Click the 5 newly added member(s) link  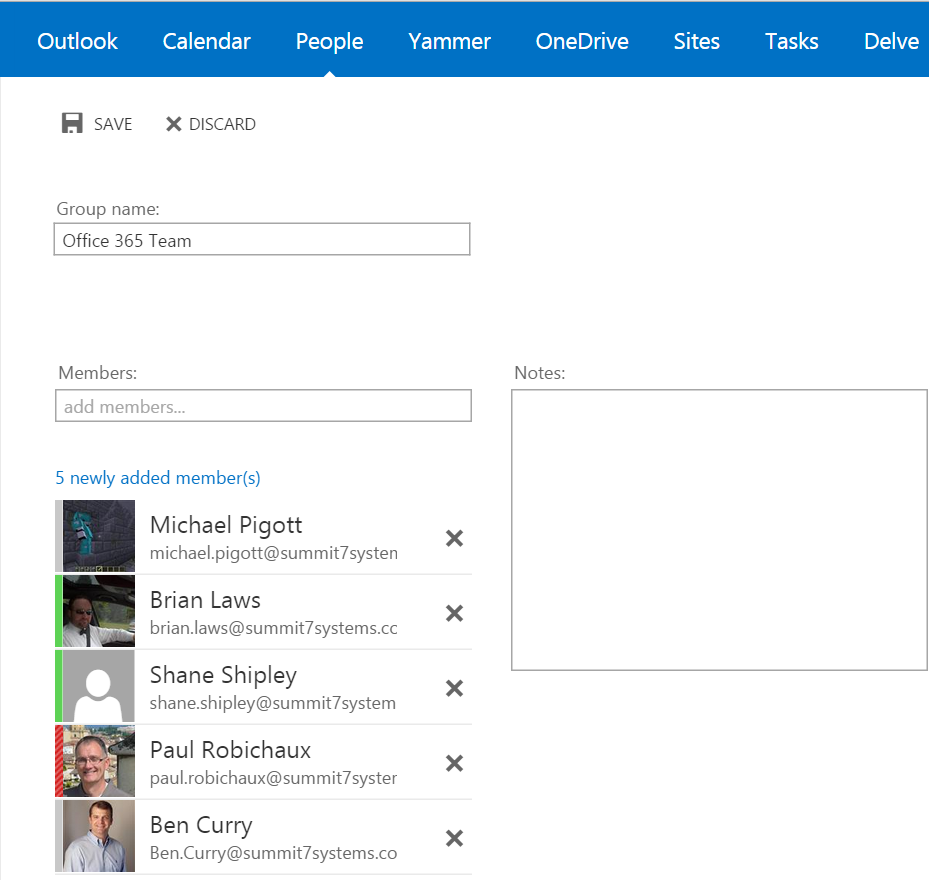158,478
